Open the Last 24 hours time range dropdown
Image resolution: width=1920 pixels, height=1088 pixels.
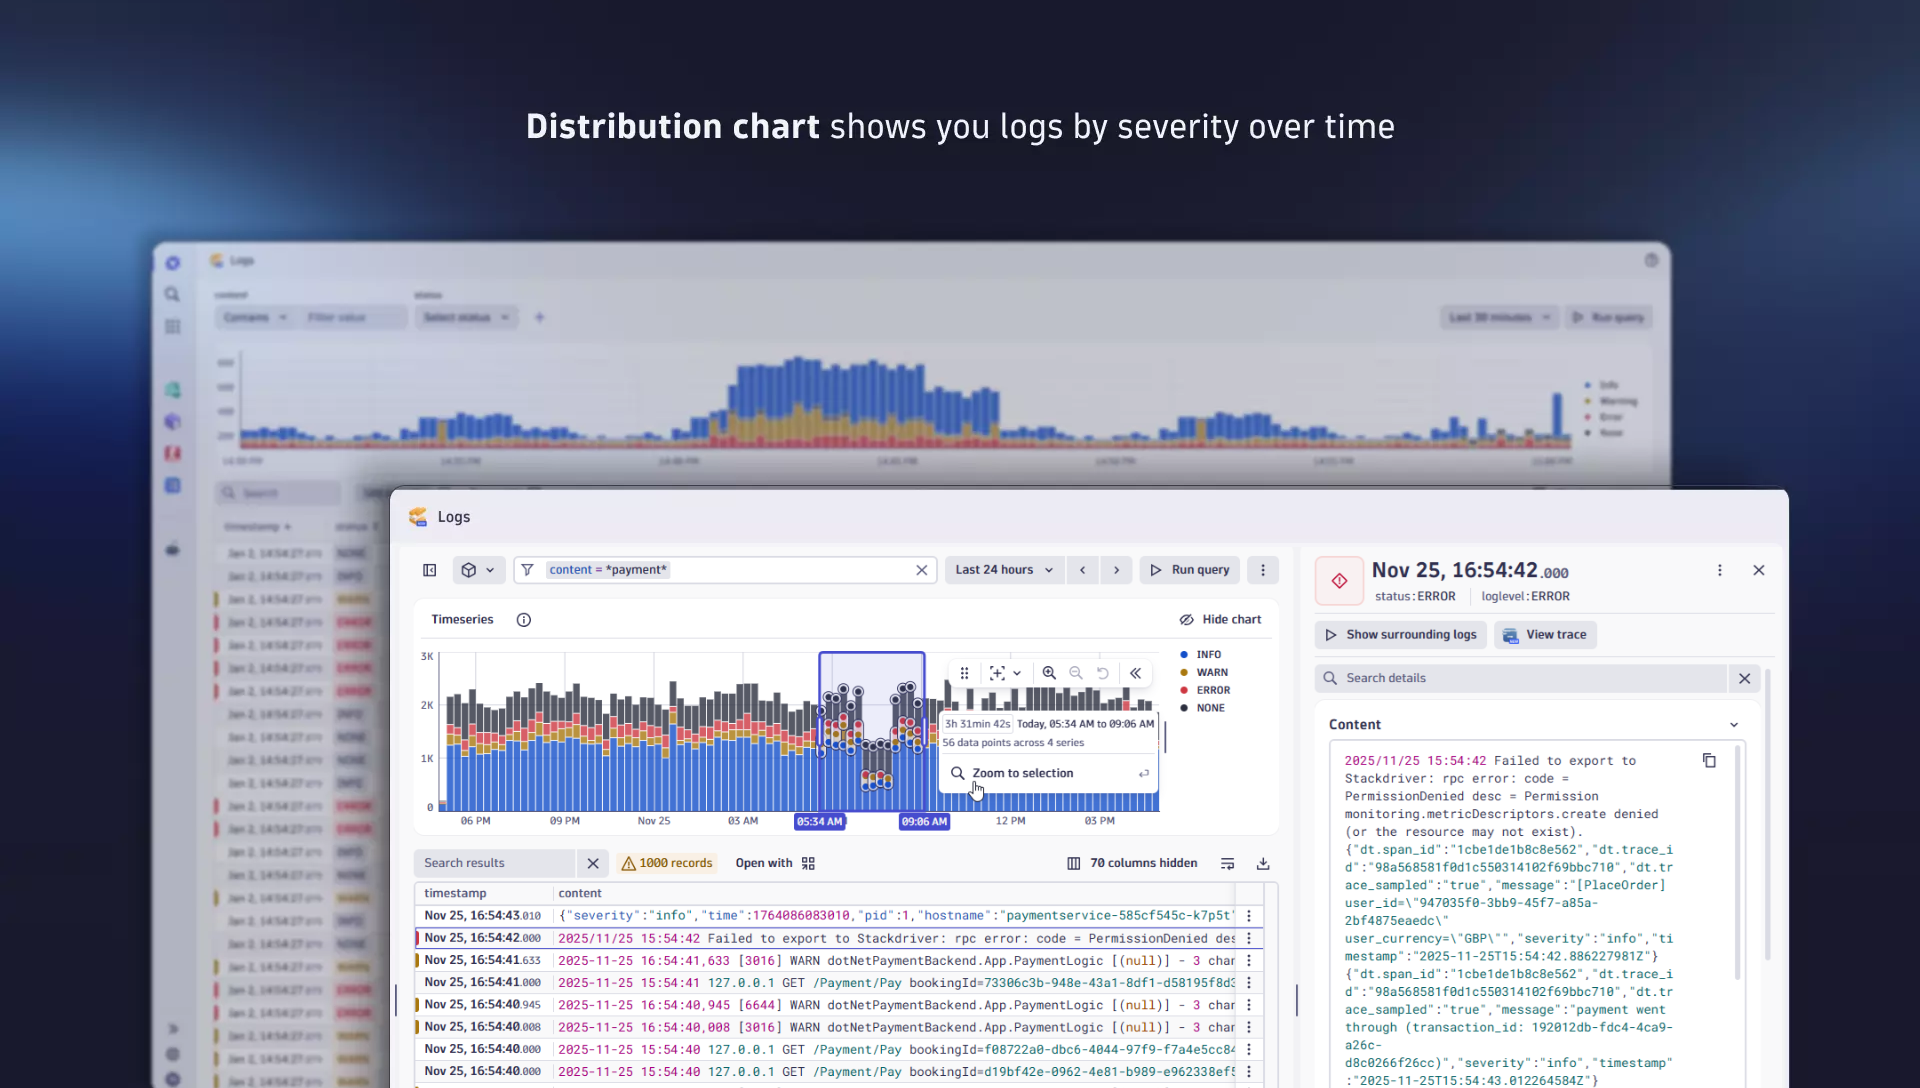[1003, 569]
